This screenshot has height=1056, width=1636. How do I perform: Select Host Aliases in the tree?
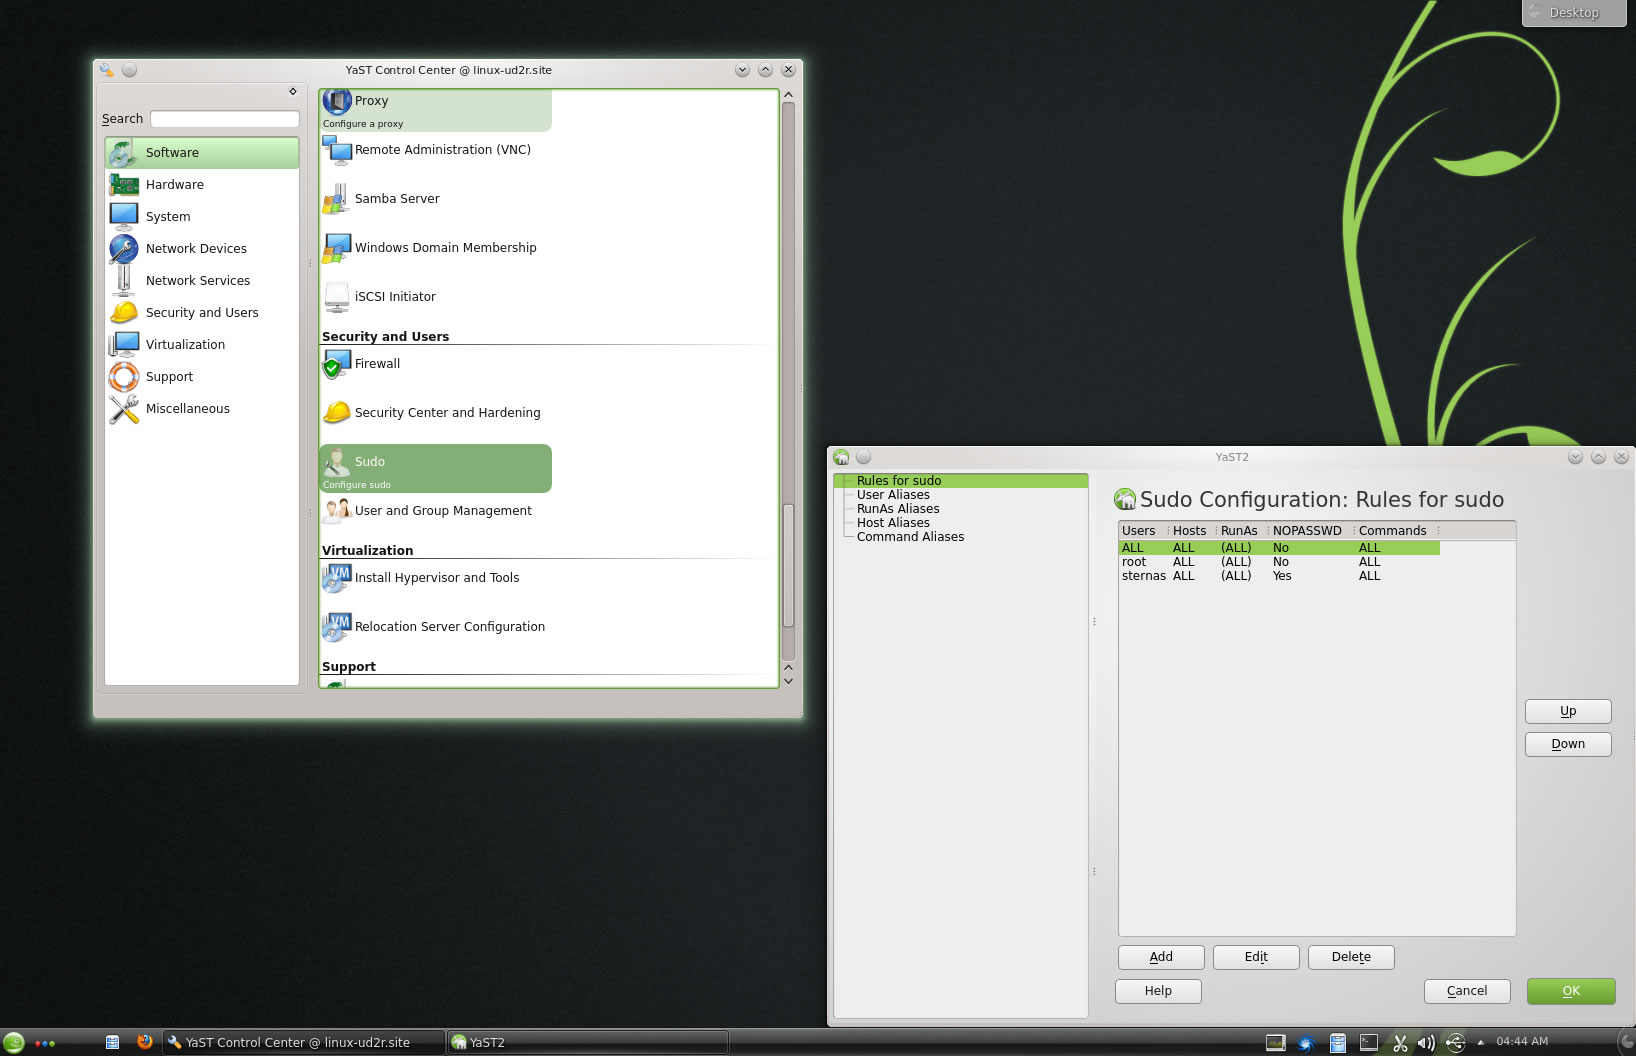click(893, 523)
